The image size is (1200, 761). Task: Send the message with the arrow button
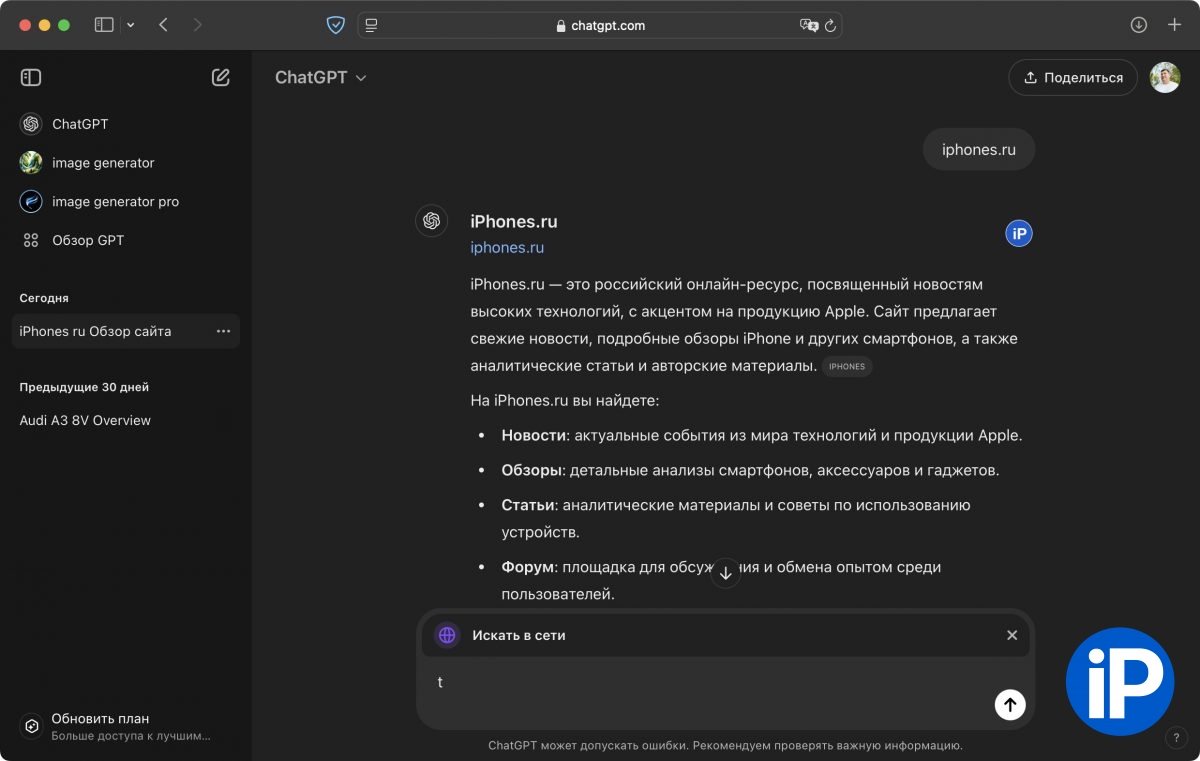(1010, 704)
